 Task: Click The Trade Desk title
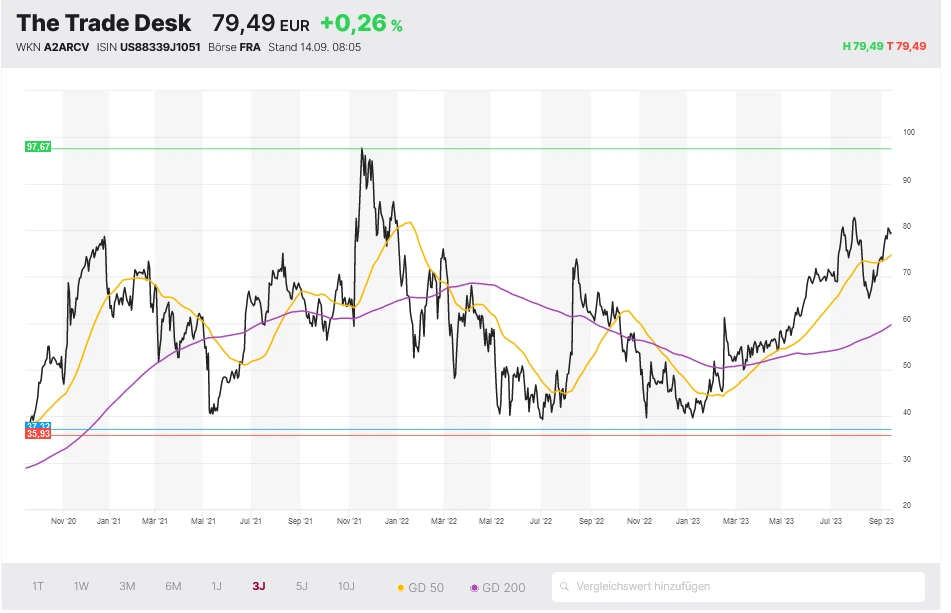tap(104, 22)
